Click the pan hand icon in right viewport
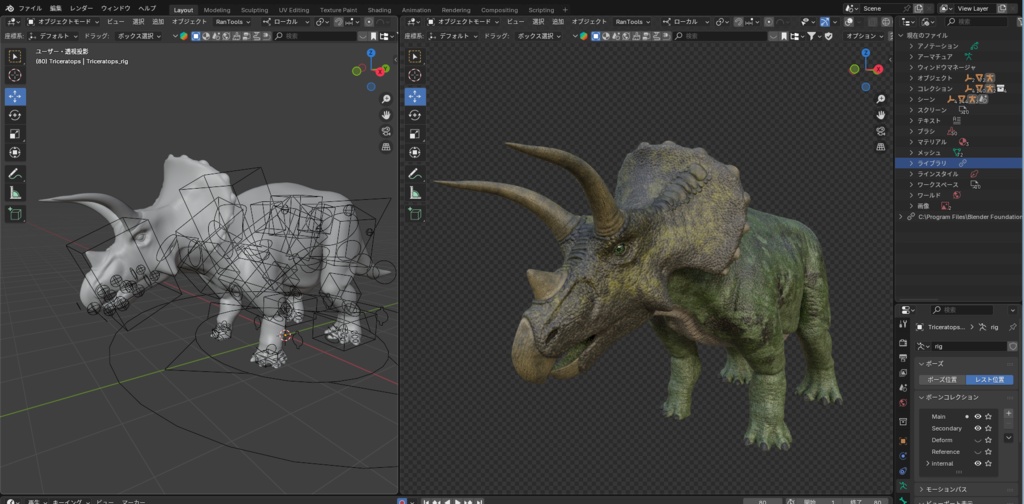 tap(881, 115)
